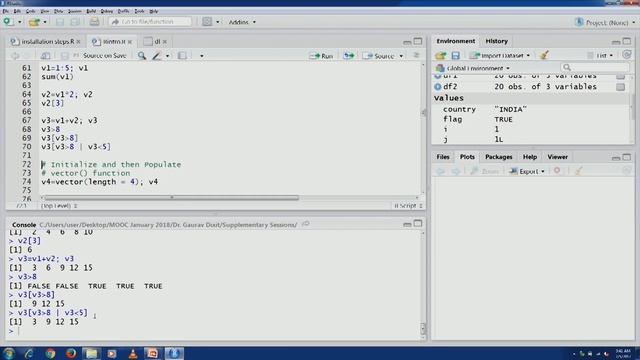Open the List view dropdown in Environment
Viewport: 640px width, 360px height.
pos(601,55)
